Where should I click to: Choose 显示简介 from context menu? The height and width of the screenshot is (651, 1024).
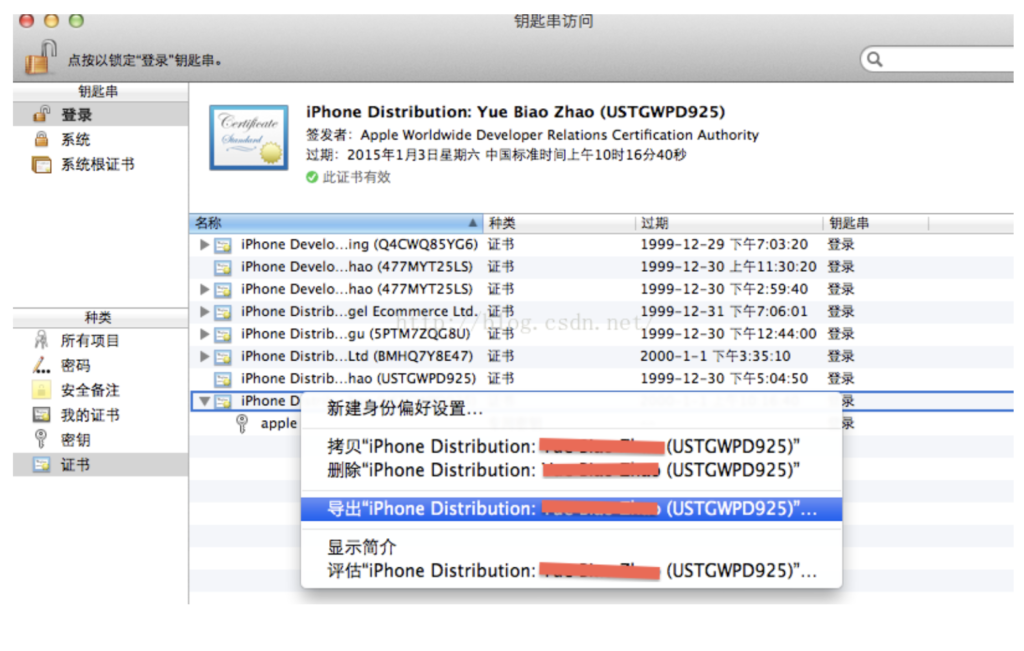(x=571, y=547)
